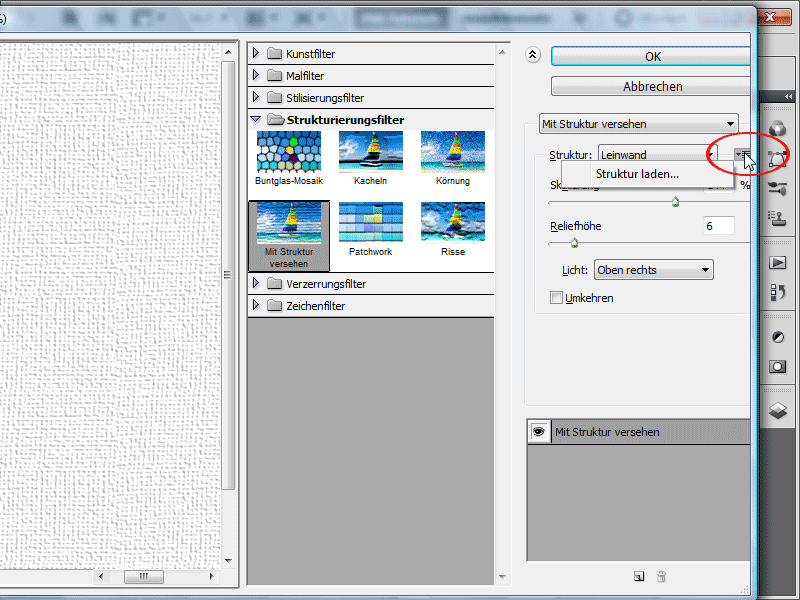Screen dimensions: 800x600
Task: Click the Verzerrungsfilter folder icon
Action: coord(274,284)
